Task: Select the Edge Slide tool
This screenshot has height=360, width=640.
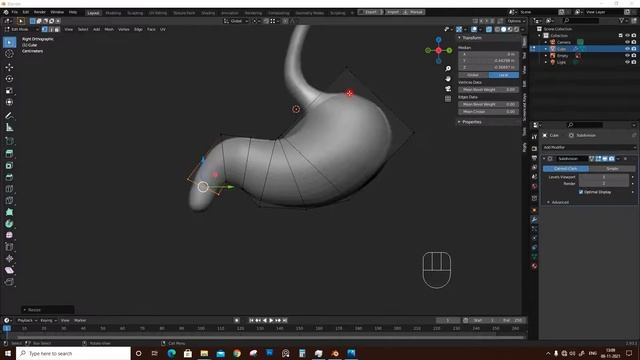Action: pos(9,247)
